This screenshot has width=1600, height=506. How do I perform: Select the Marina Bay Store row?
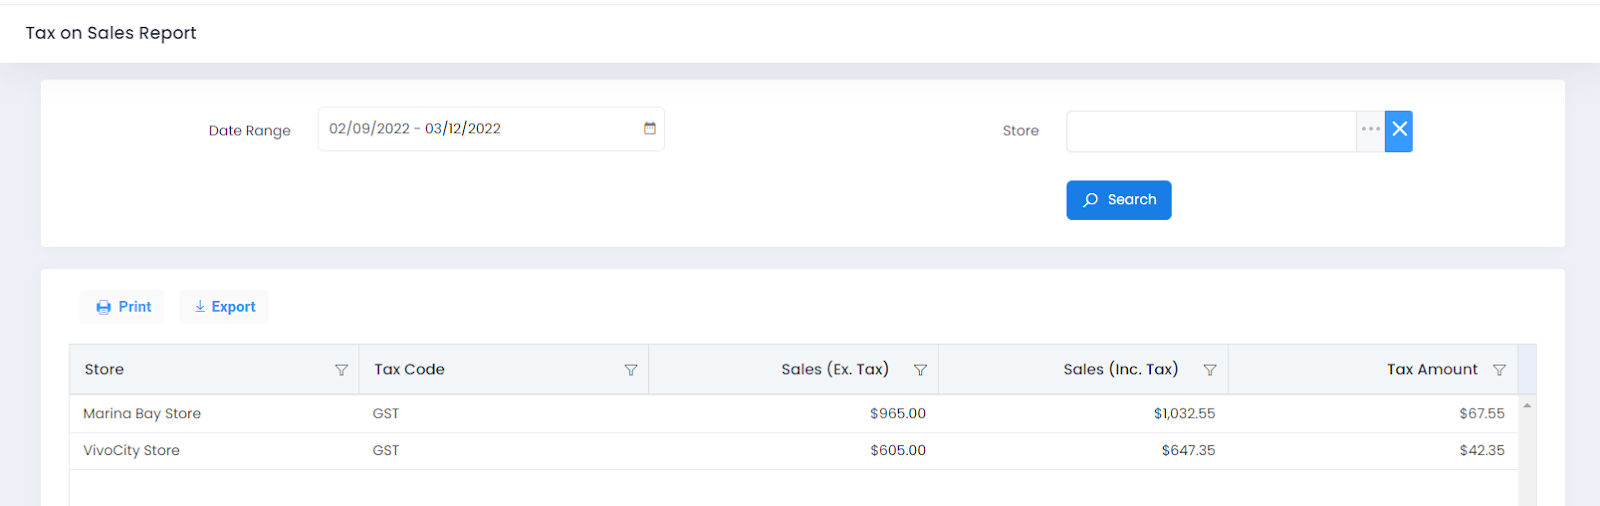[142, 414]
